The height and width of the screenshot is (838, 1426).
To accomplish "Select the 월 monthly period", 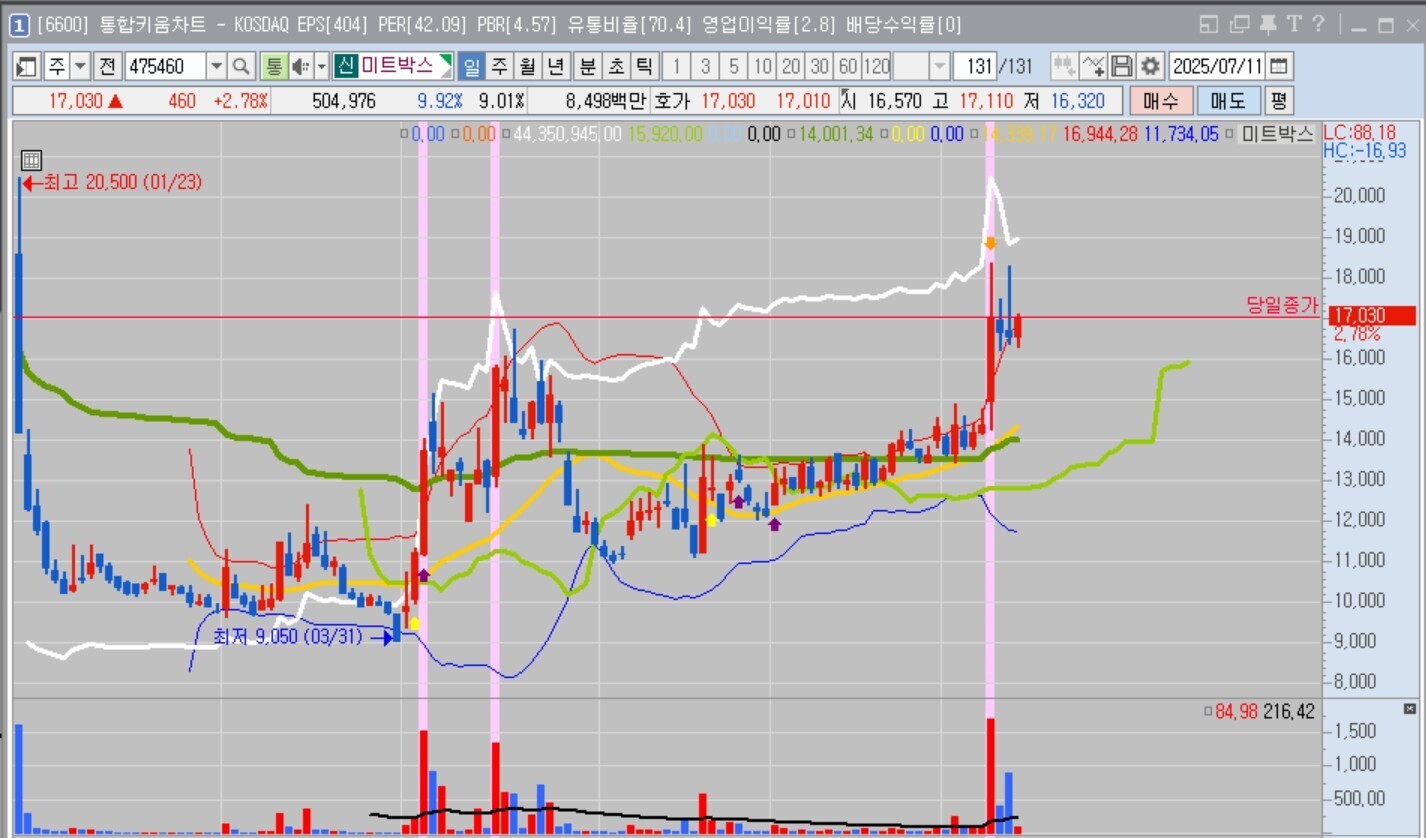I will click(x=528, y=67).
